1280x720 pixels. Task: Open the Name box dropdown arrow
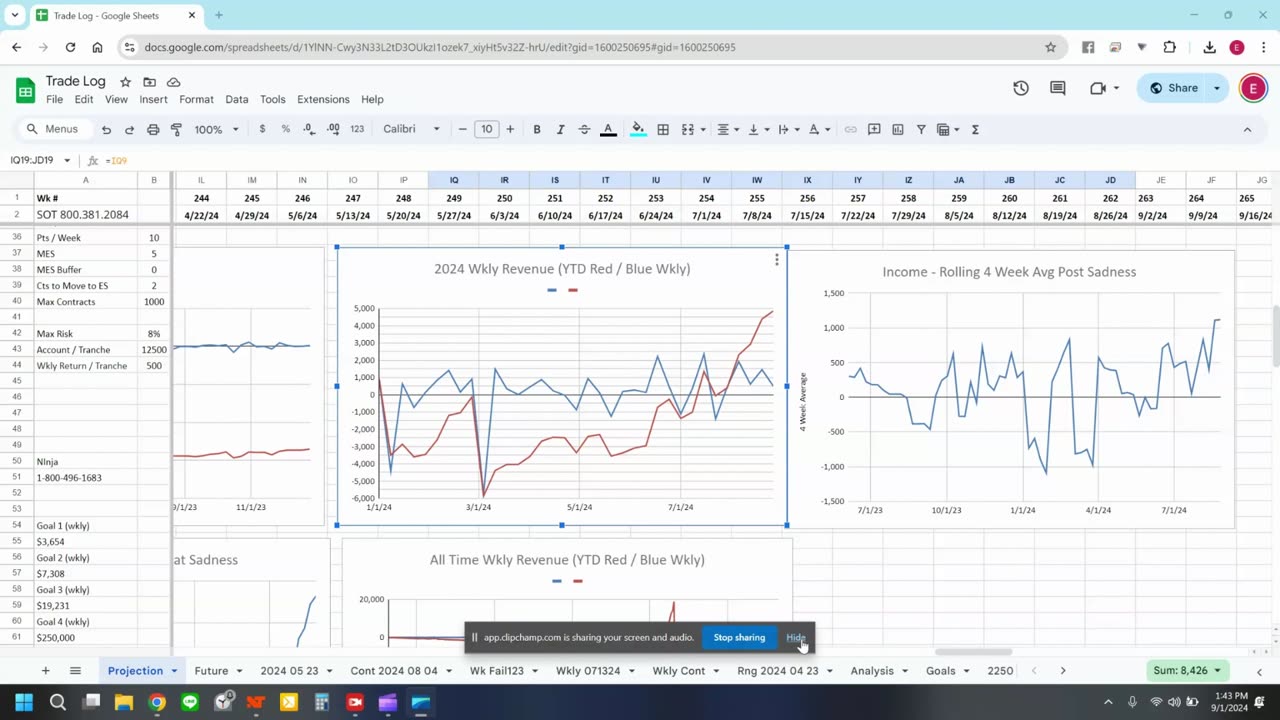click(67, 160)
